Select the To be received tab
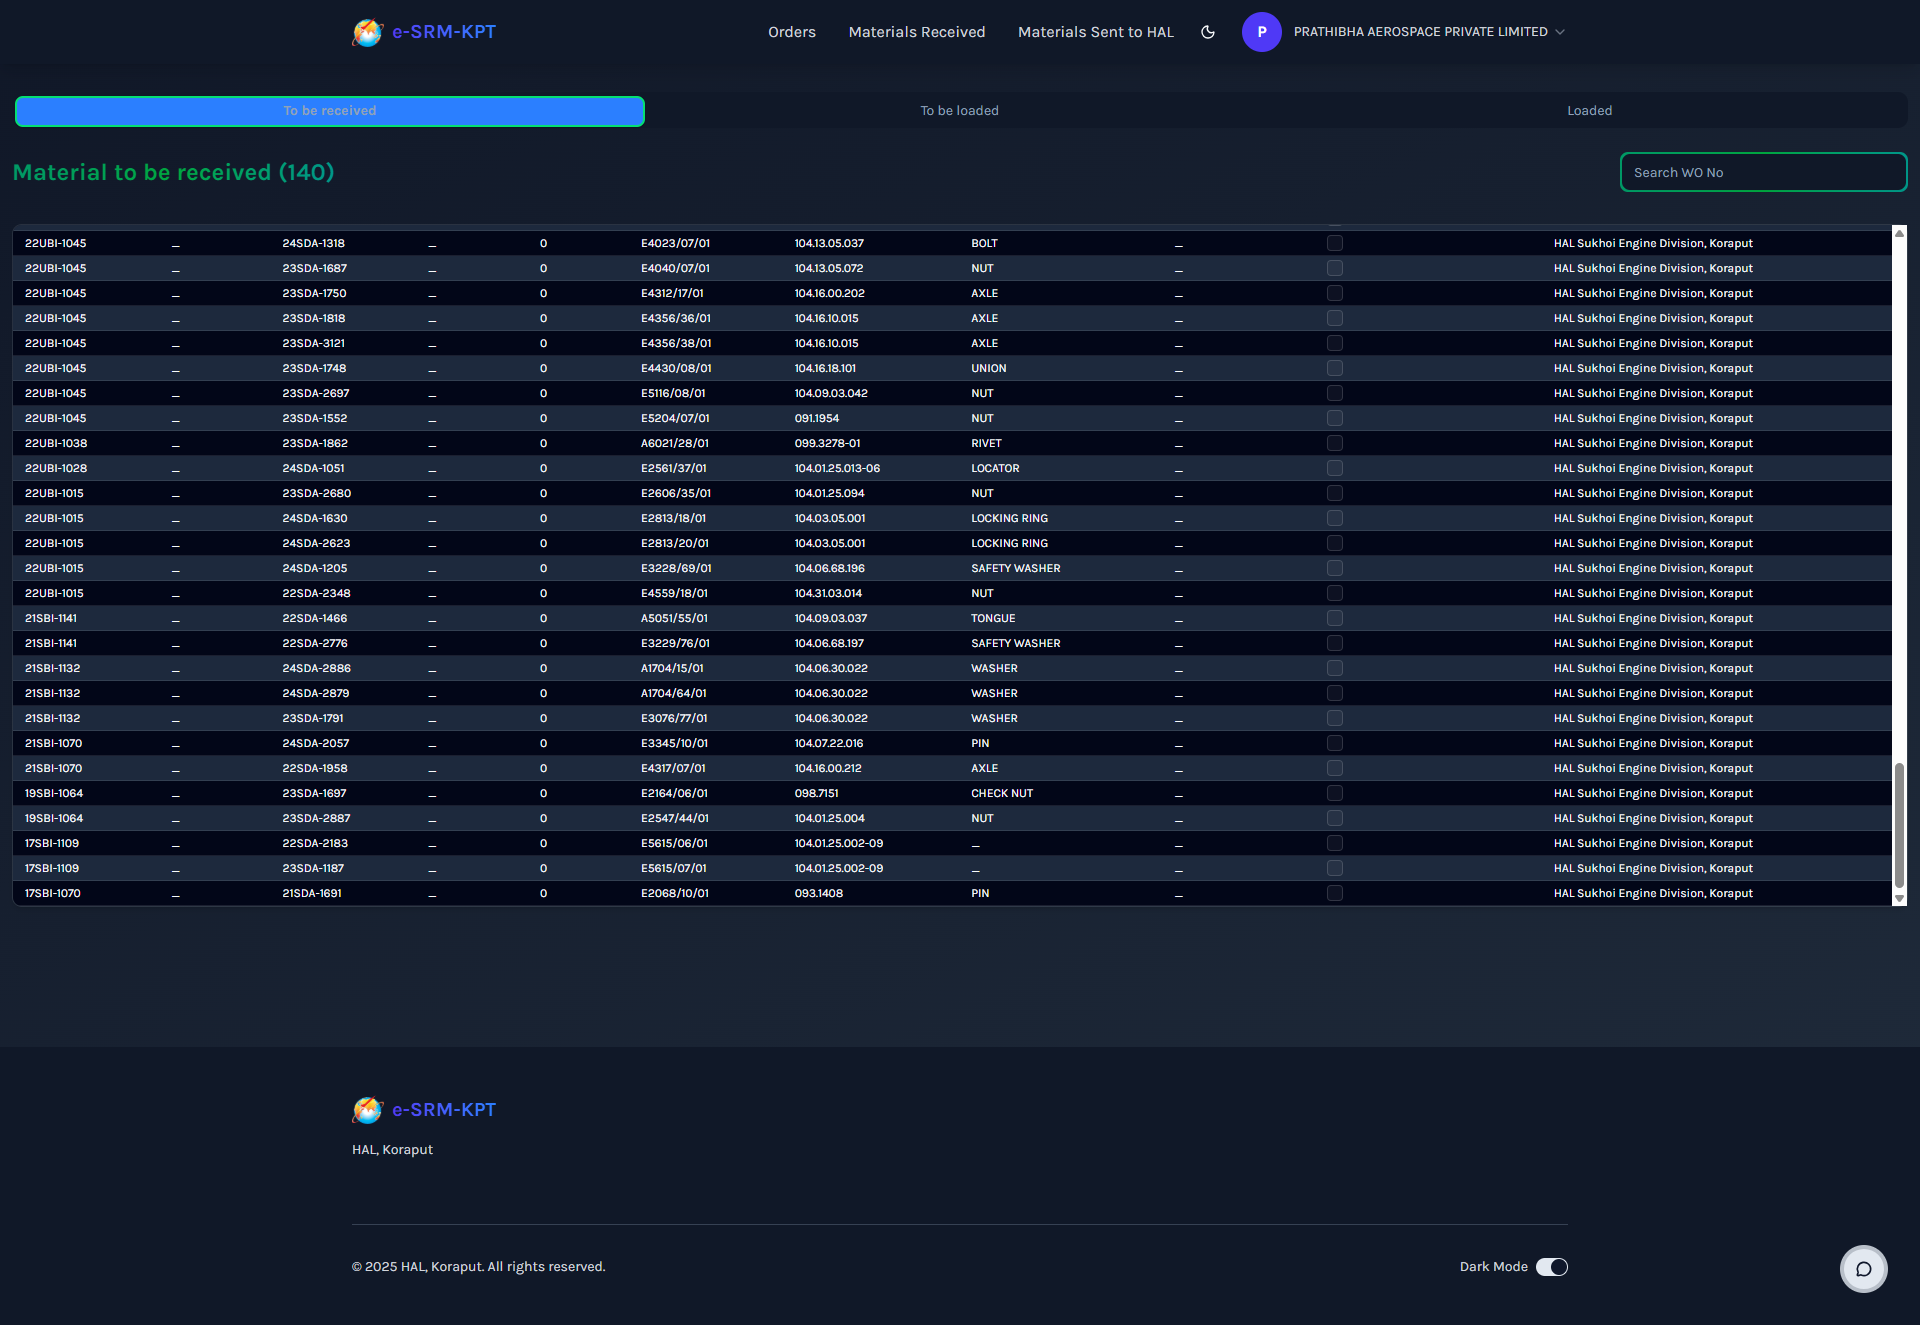The width and height of the screenshot is (1920, 1325). tap(330, 111)
